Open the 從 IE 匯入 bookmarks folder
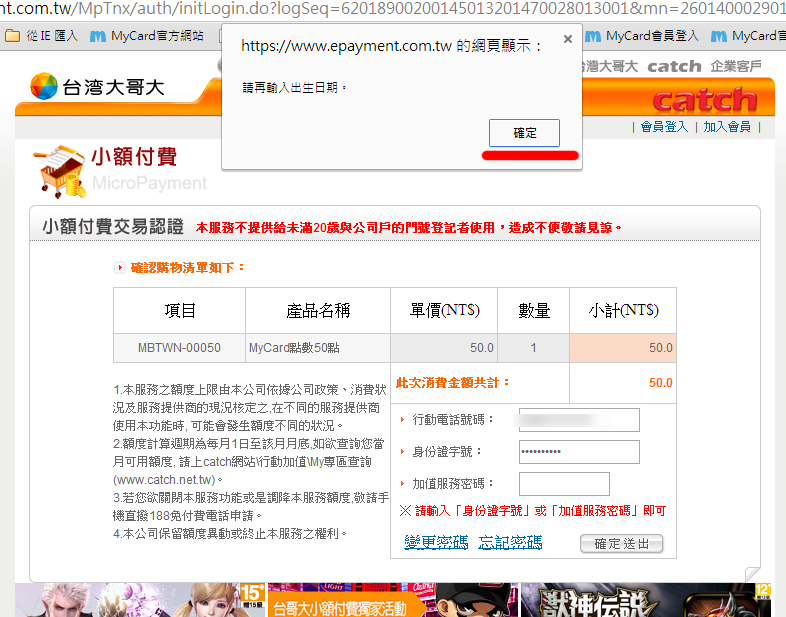This screenshot has height=617, width=786. click(x=41, y=36)
